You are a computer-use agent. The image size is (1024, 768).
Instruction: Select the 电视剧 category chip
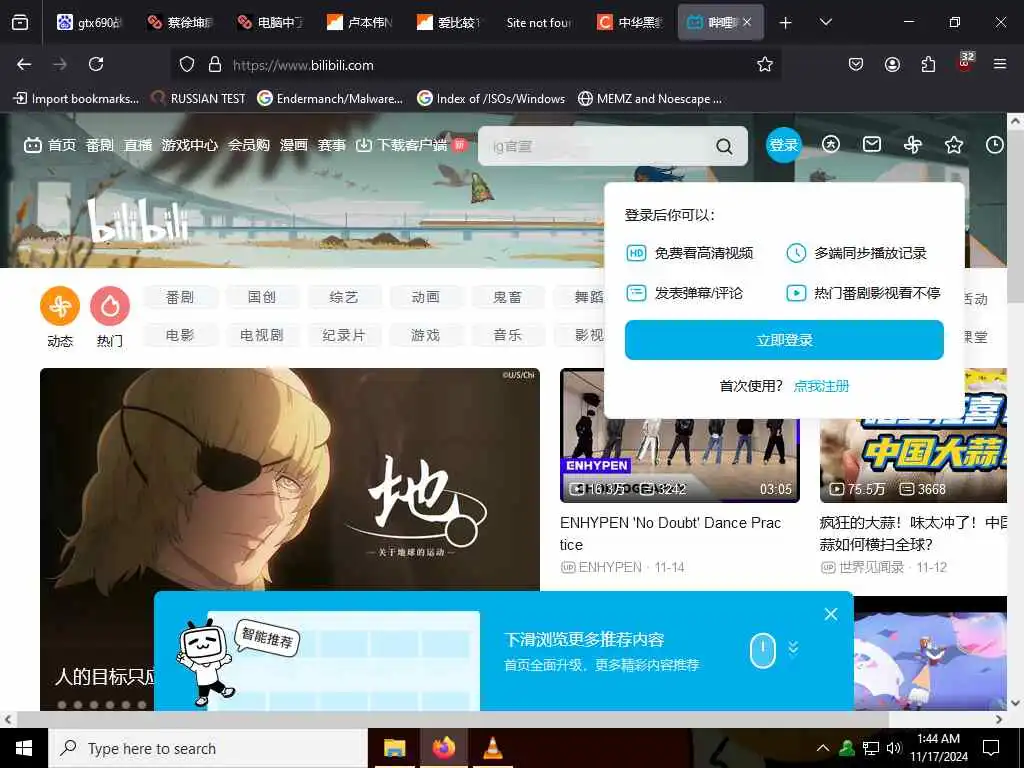click(262, 335)
